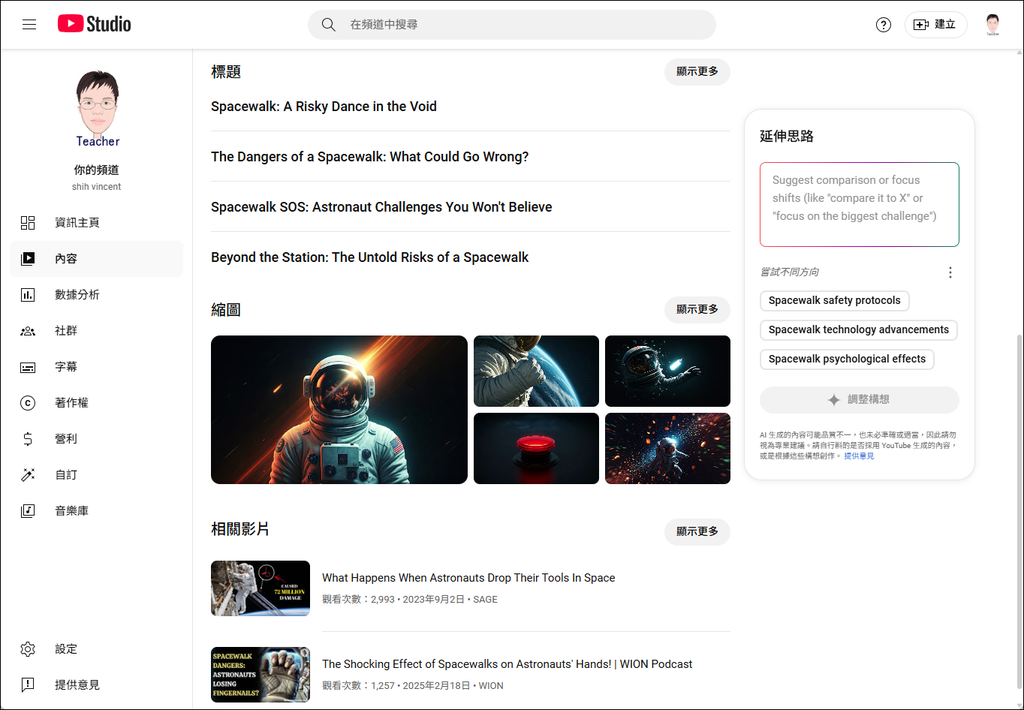The image size is (1024, 710).
Task: Focus the 在頻道中搜尋 search field
Action: click(511, 25)
